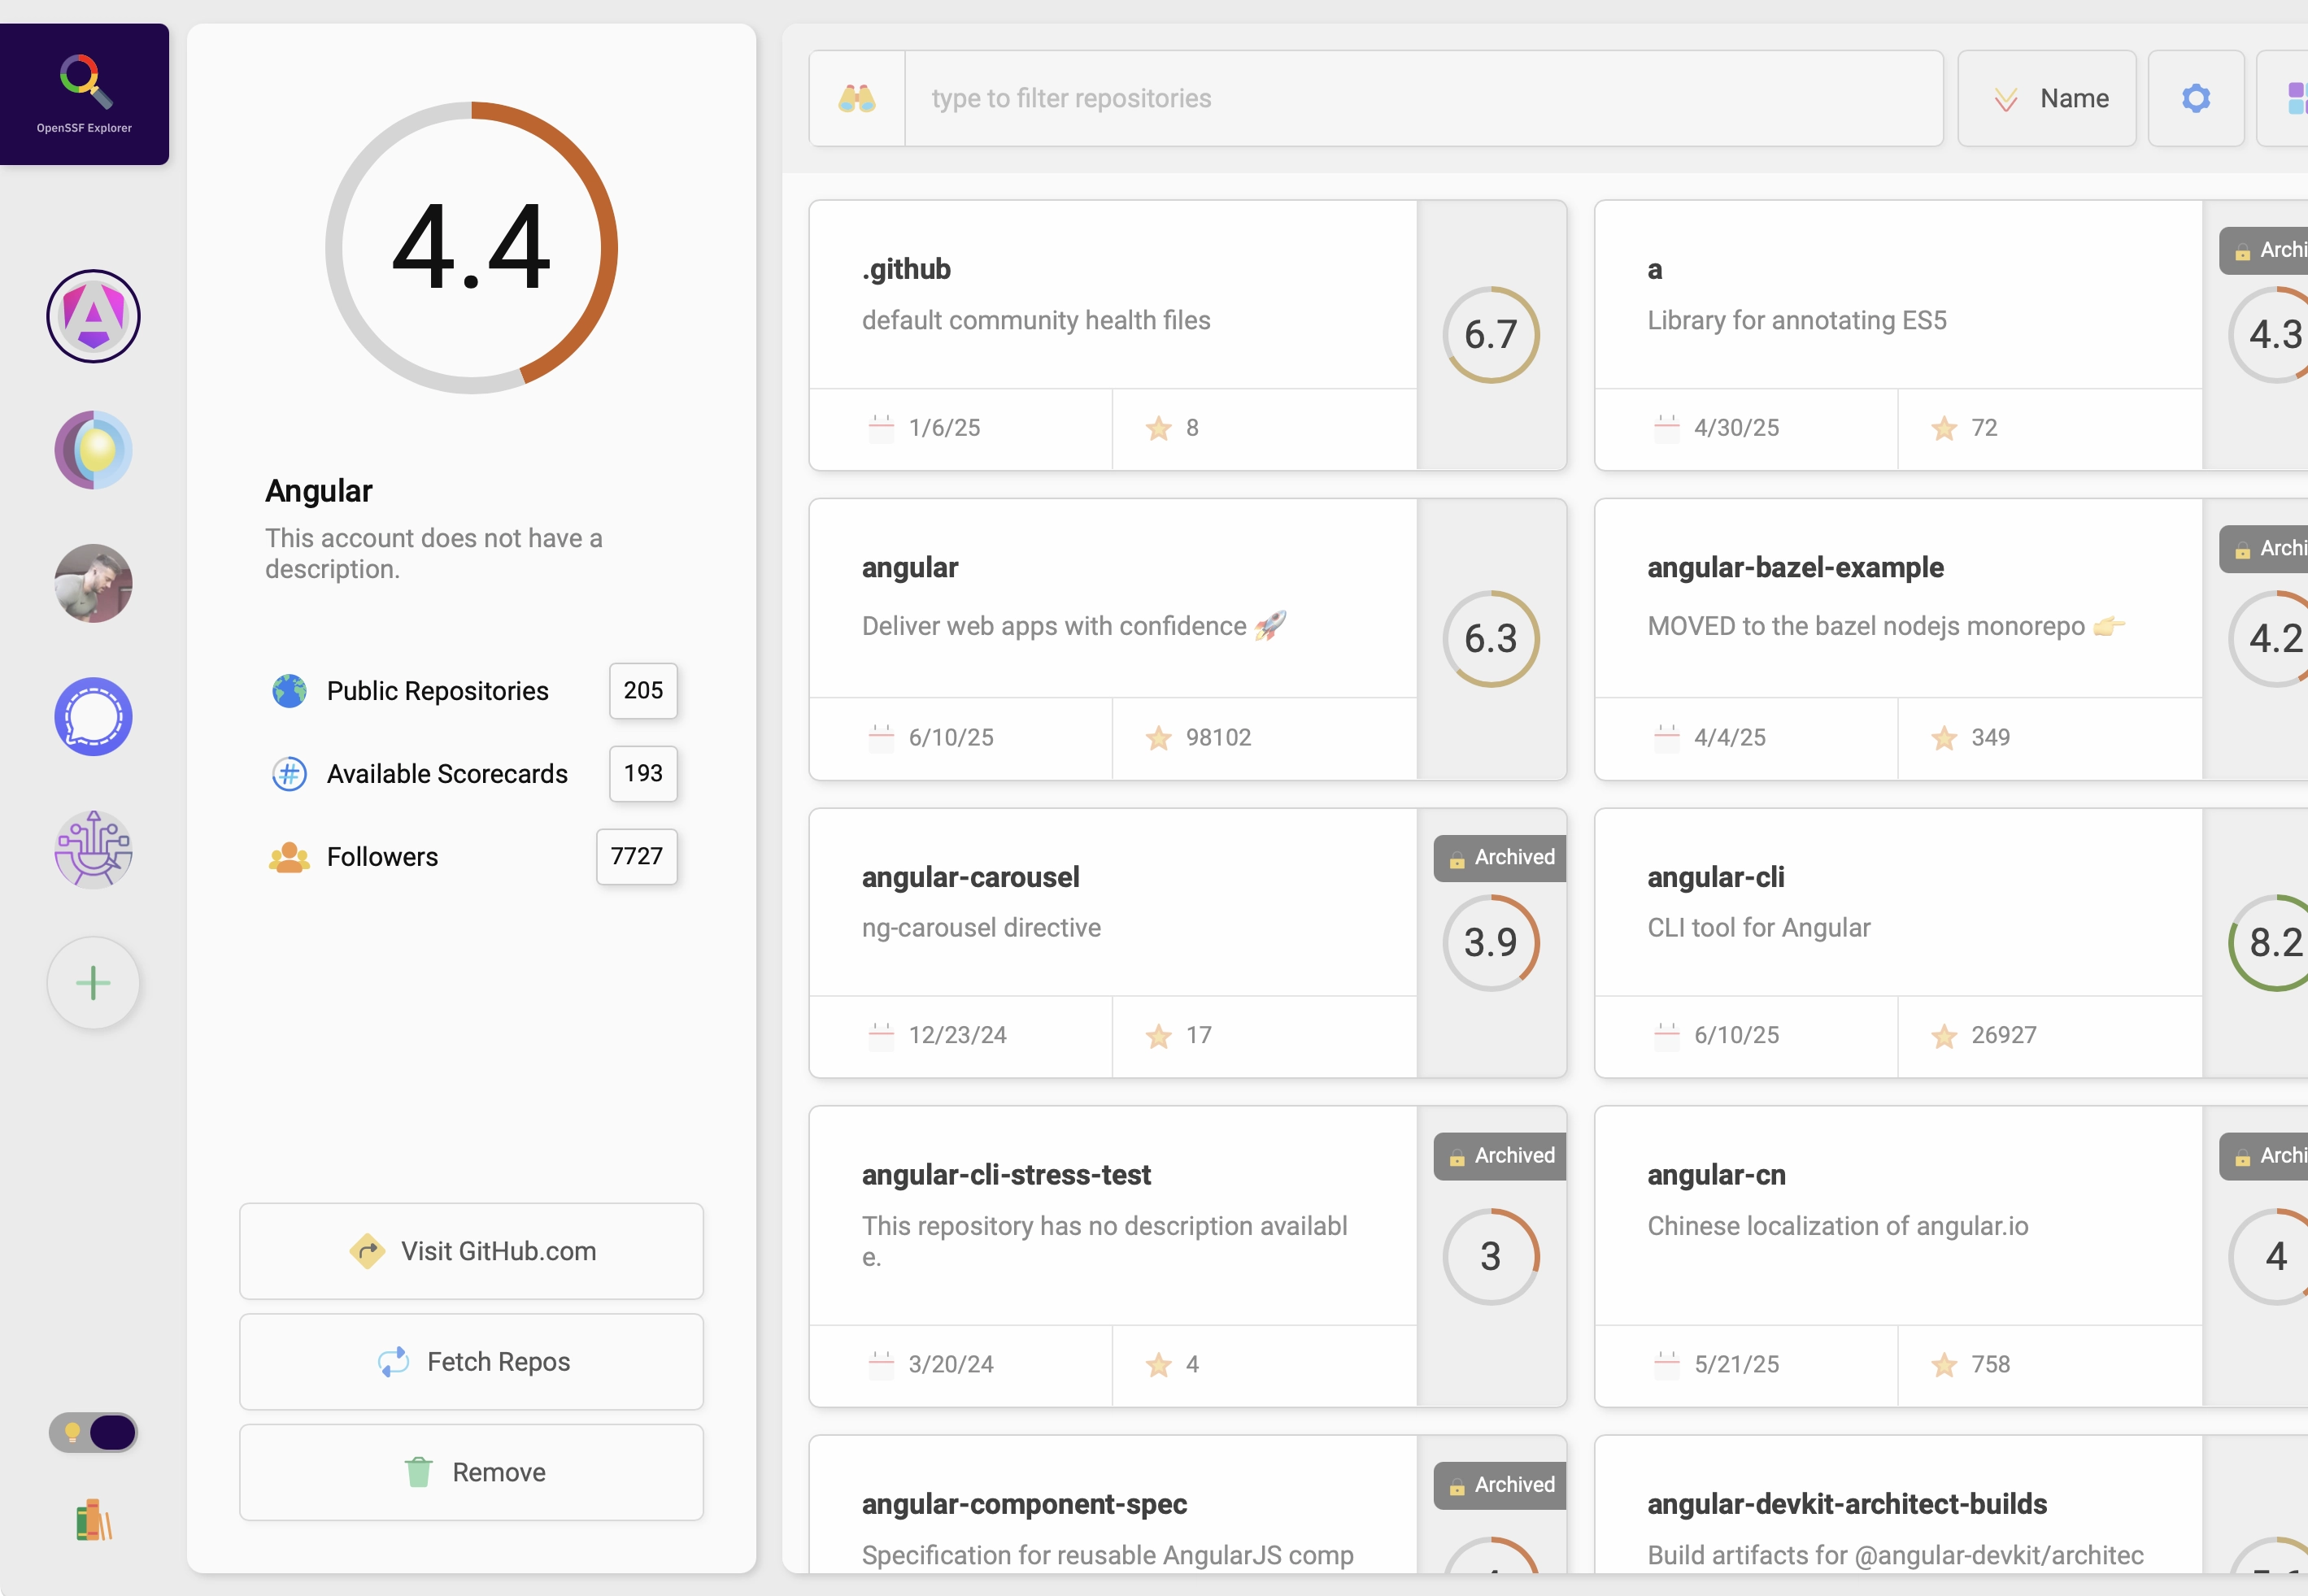Open the books library icon
Screen dimensions: 2308x1596
click(93, 1520)
